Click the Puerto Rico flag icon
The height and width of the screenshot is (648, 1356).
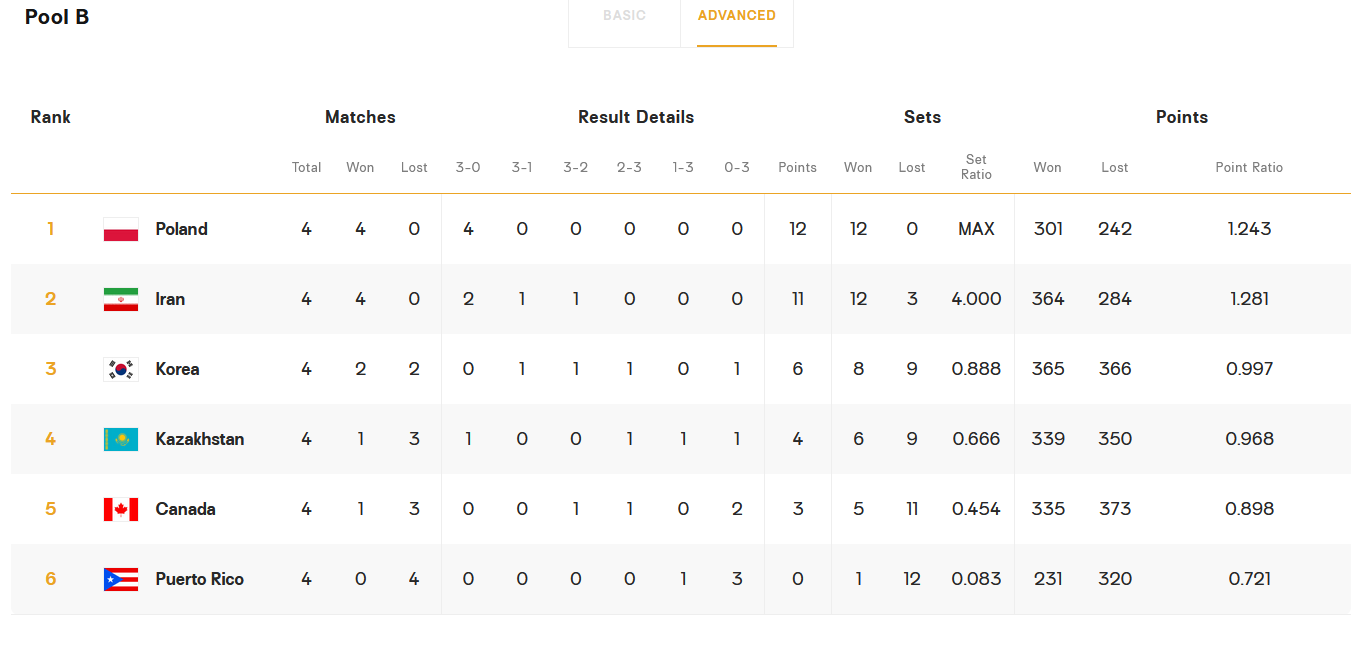tap(121, 579)
